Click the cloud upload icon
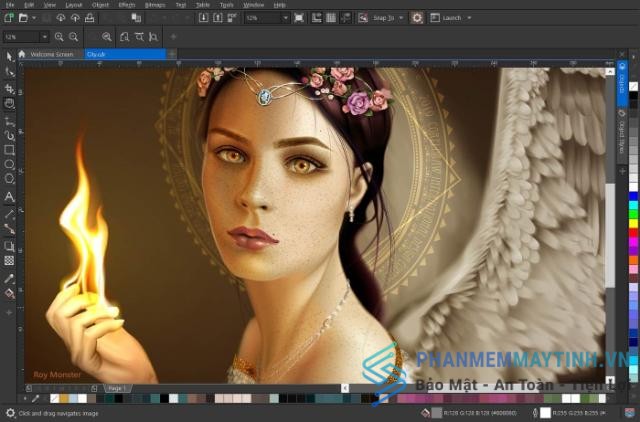This screenshot has height=422, width=640. click(x=75, y=18)
